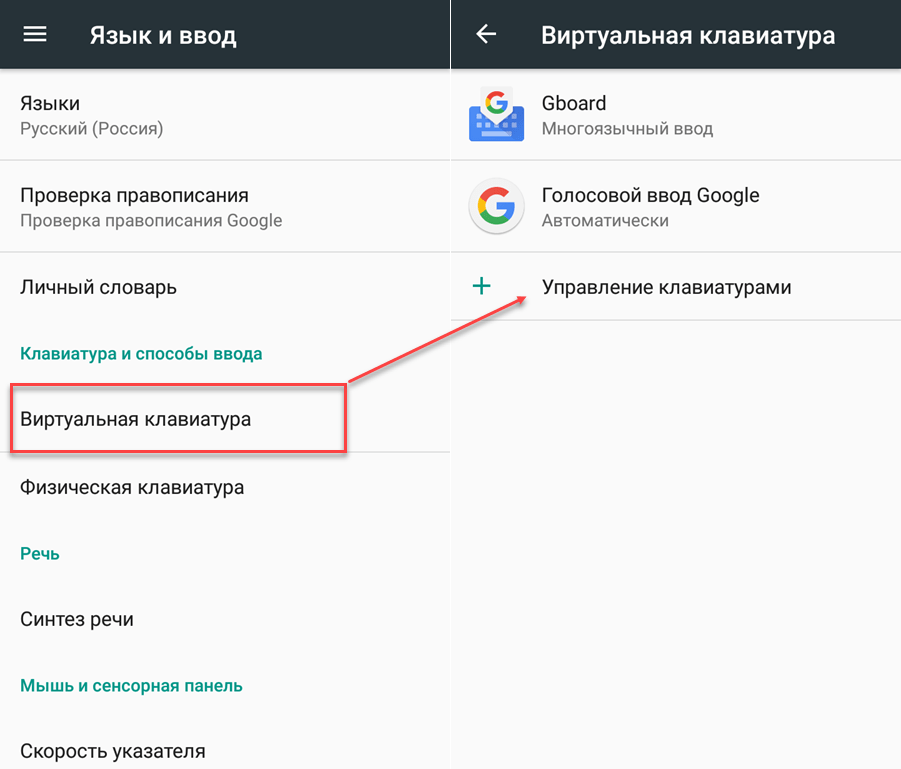
Task: Open Голосовой ввод Google settings
Action: pyautogui.click(x=676, y=206)
